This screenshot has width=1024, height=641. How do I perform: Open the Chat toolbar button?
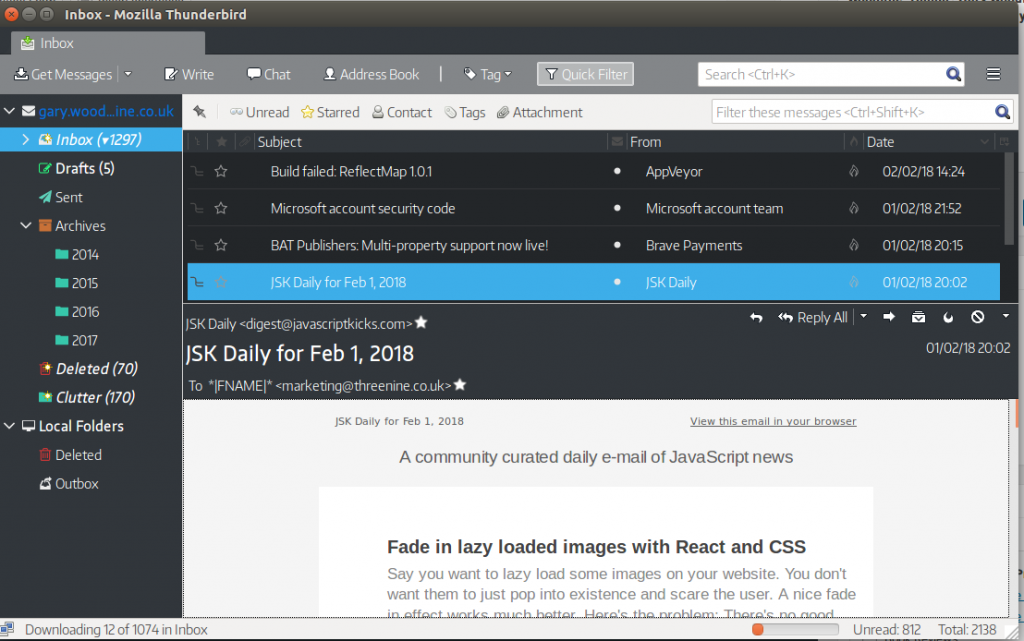tap(268, 74)
